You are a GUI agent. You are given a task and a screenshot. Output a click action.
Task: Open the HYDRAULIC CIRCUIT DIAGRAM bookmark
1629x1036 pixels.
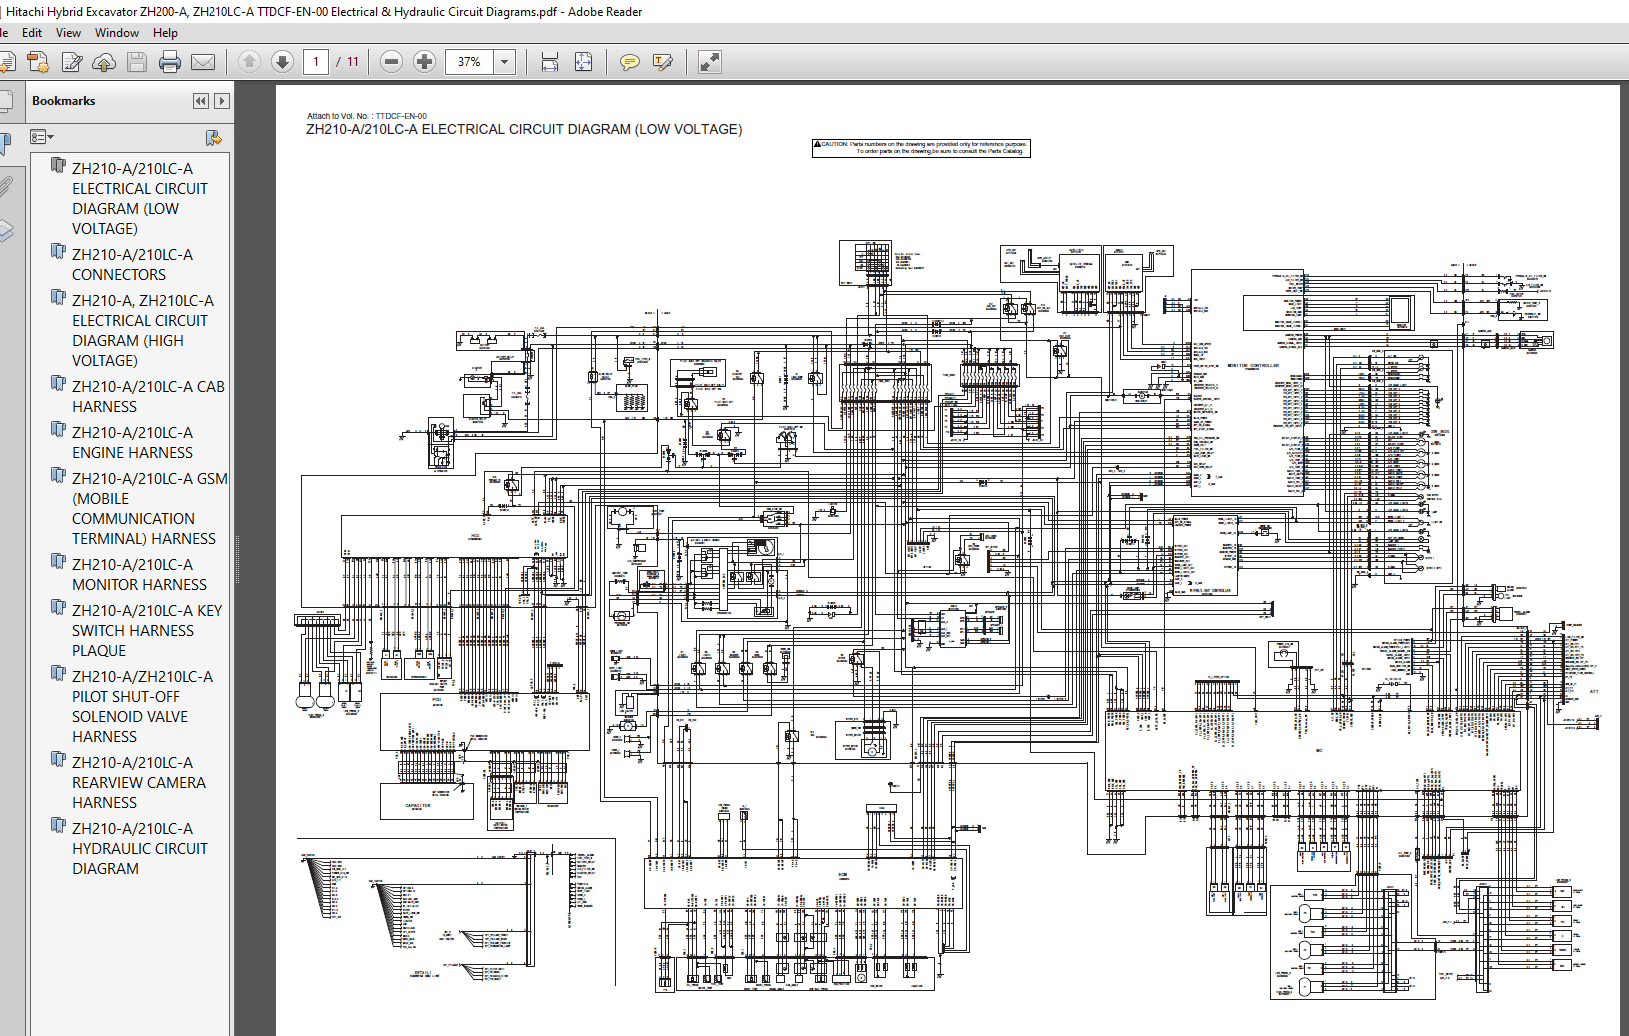pos(140,848)
